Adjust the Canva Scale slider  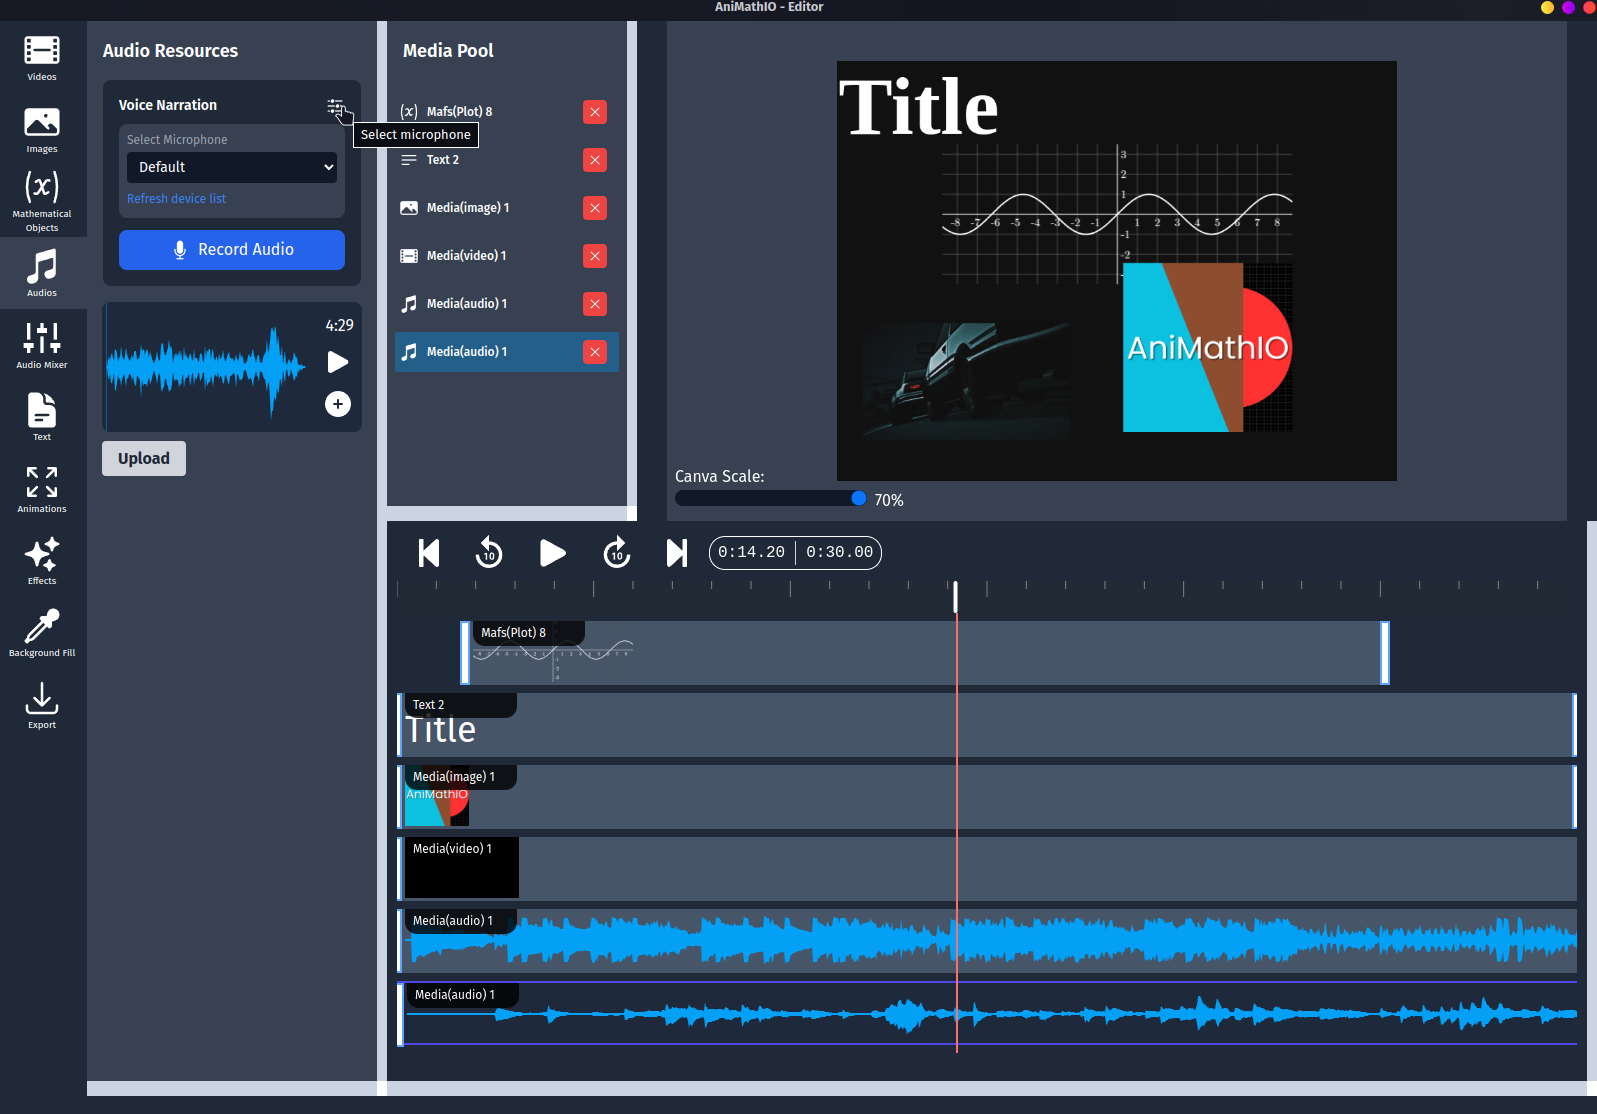click(771, 498)
